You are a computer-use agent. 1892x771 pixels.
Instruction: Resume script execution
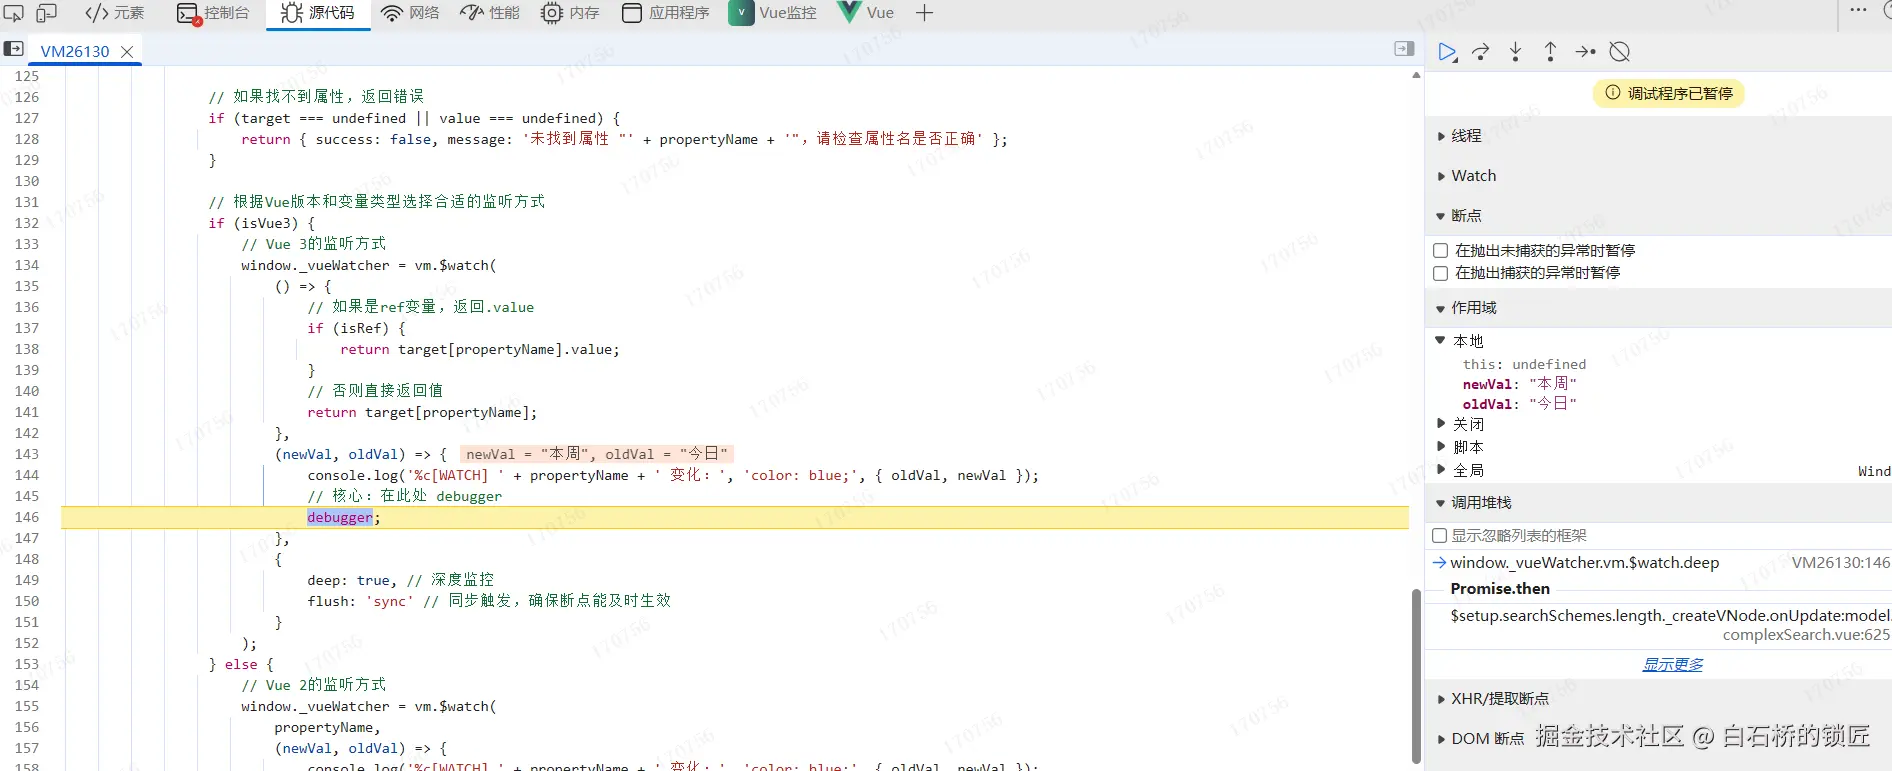pyautogui.click(x=1447, y=52)
